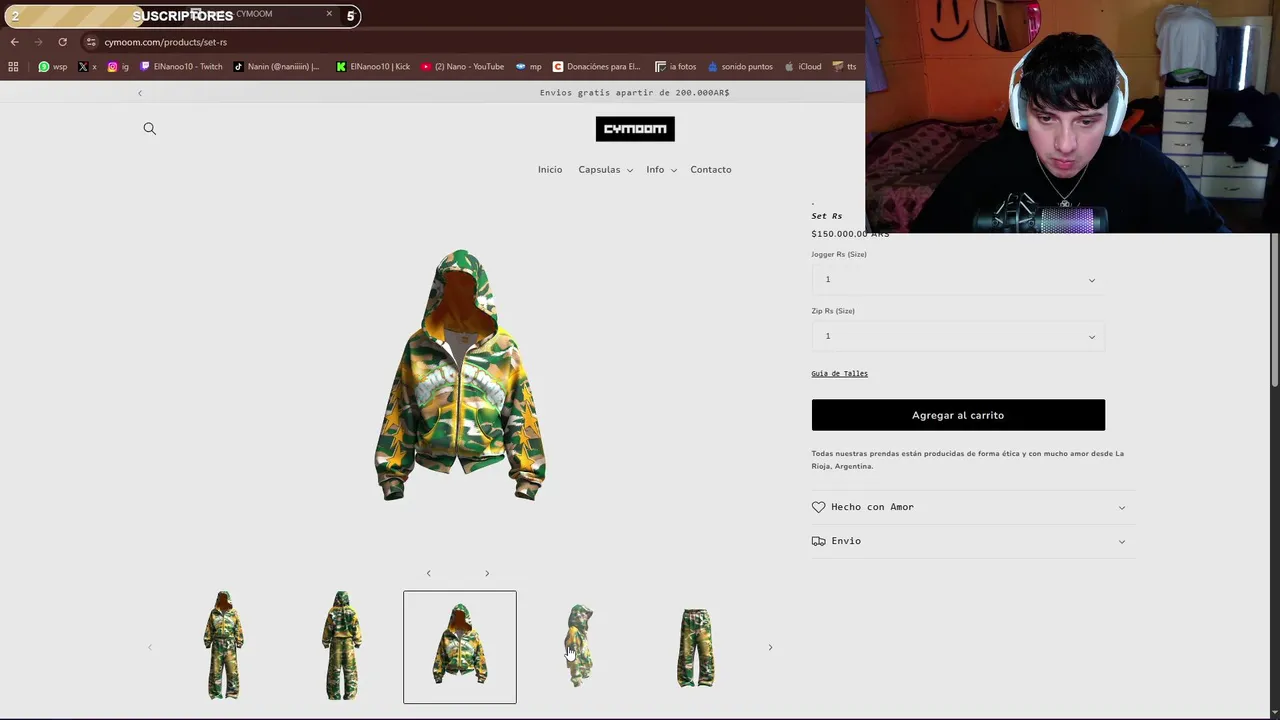The width and height of the screenshot is (1280, 720).
Task: Select the camo jogger pants thumbnail
Action: pyautogui.click(x=696, y=646)
